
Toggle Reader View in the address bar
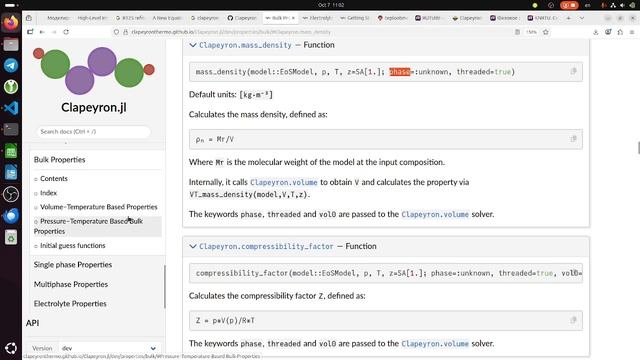[x=517, y=32]
